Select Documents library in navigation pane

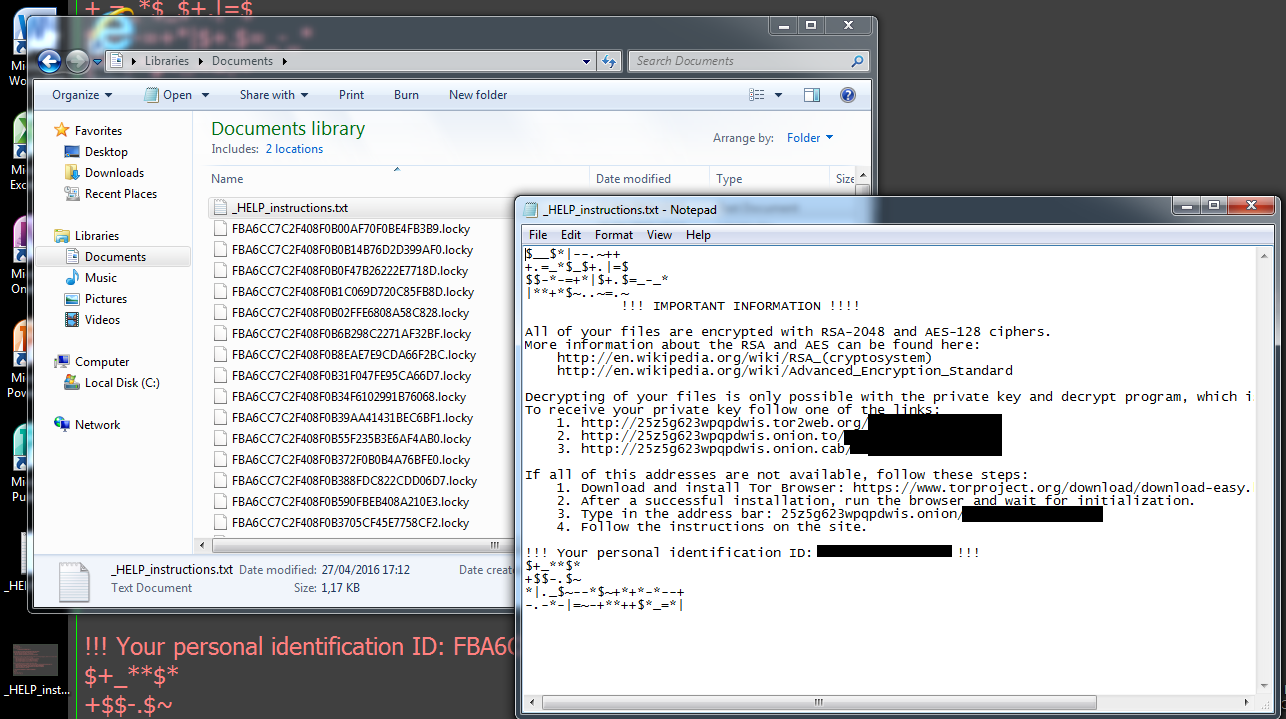click(115, 257)
